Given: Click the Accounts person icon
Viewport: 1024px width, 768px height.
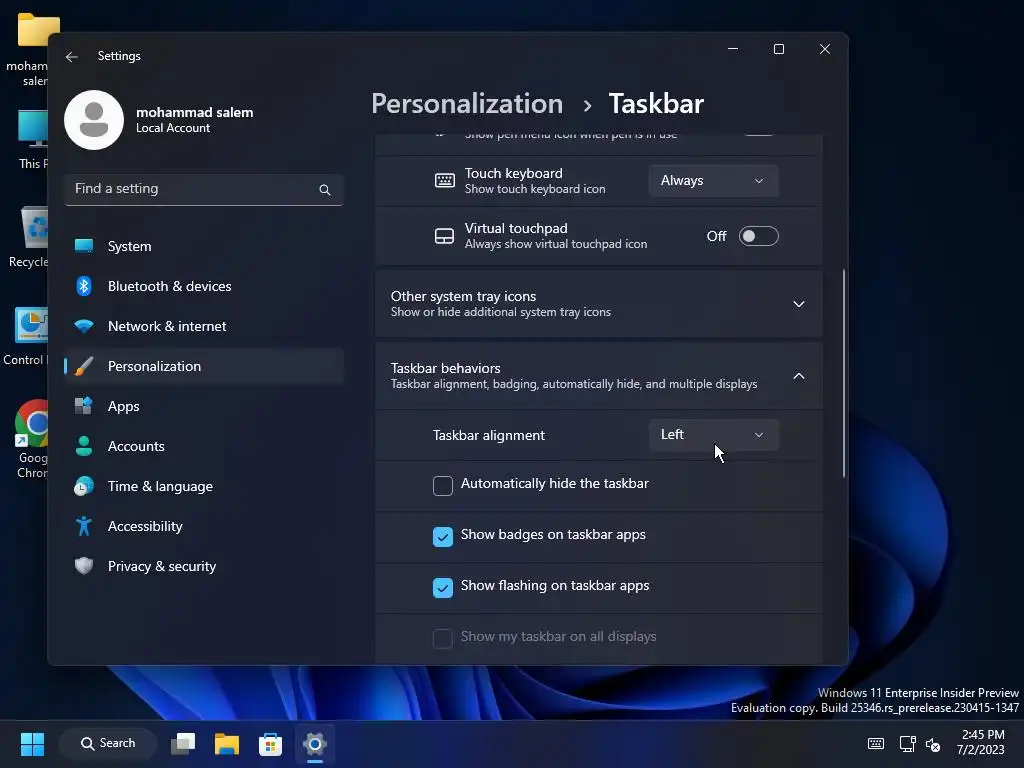Looking at the screenshot, I should click(x=84, y=446).
